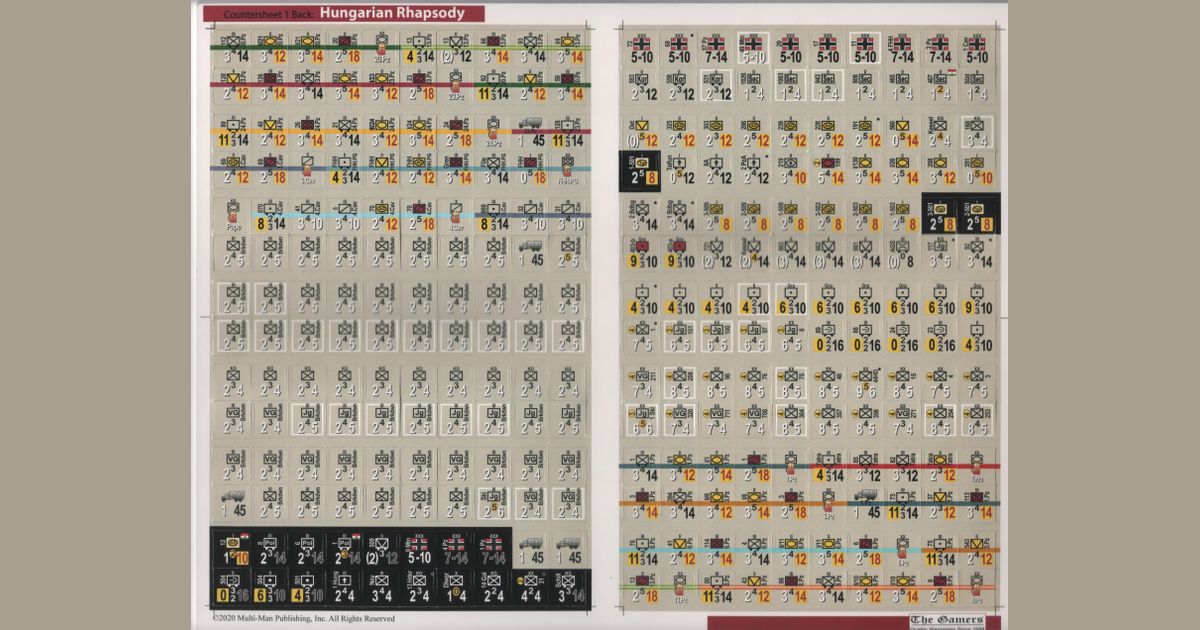Image resolution: width=1200 pixels, height=630 pixels.
Task: Choose the black counter with yellow 6
Action: (x=270, y=585)
